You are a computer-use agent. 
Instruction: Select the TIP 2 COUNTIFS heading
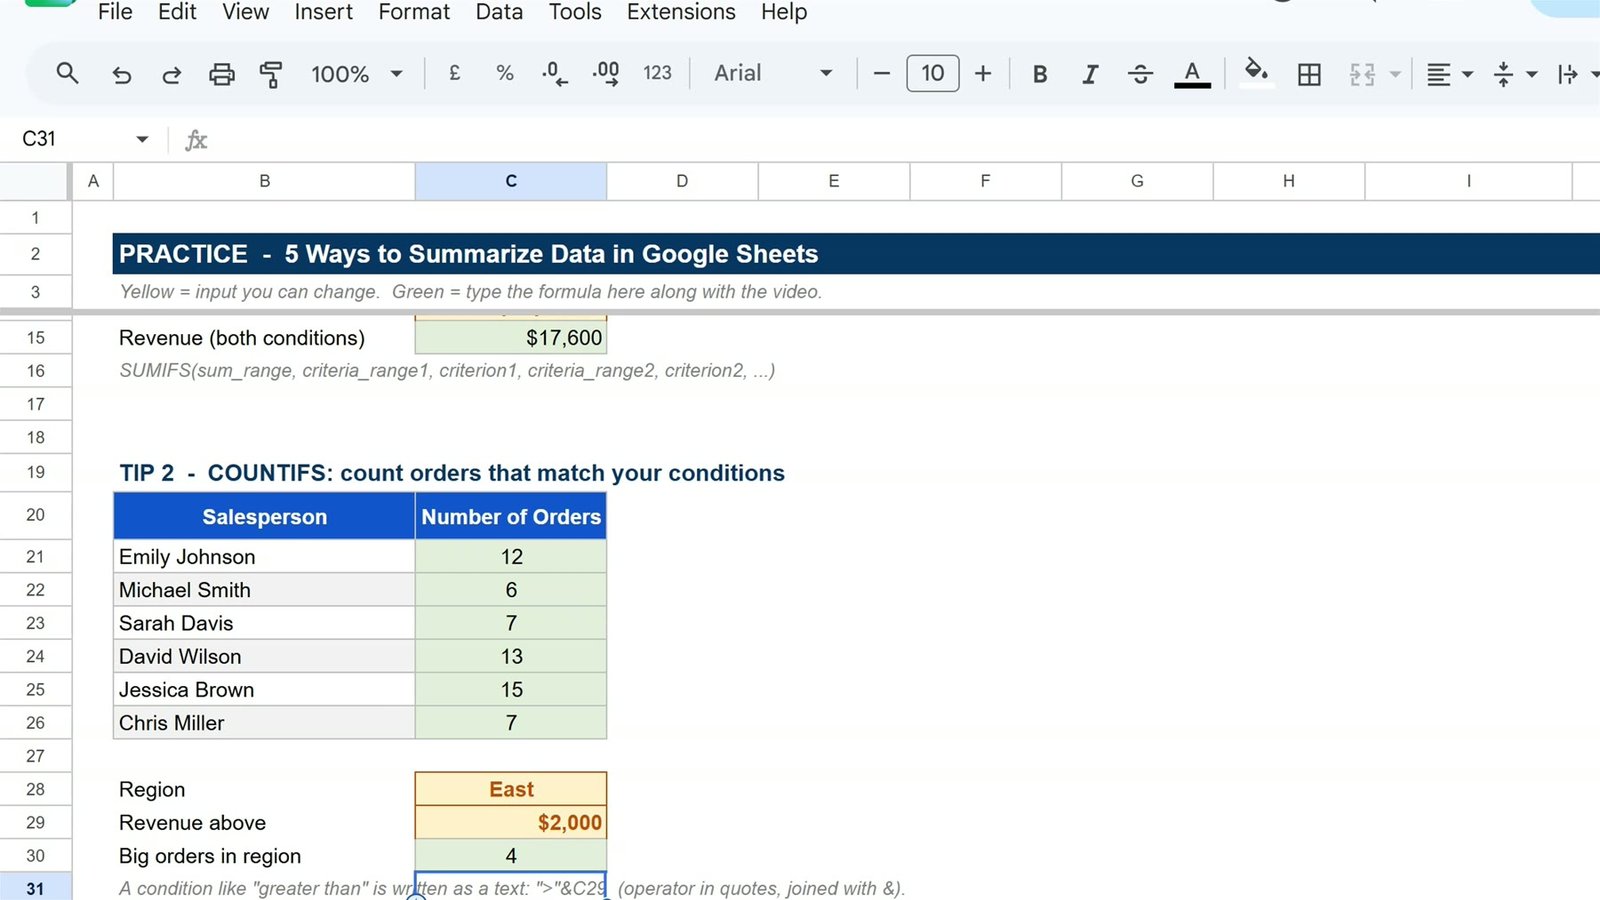coord(452,473)
